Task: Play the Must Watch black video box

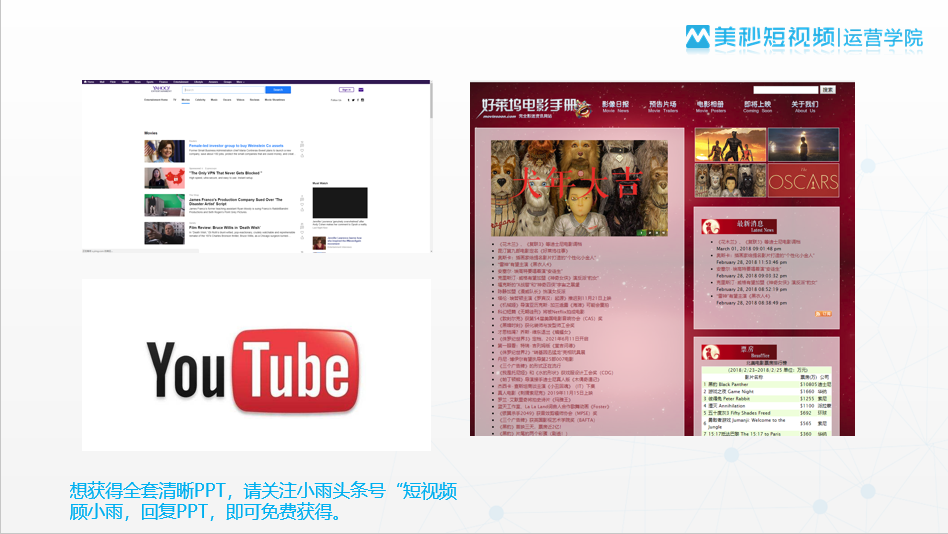Action: [340, 203]
